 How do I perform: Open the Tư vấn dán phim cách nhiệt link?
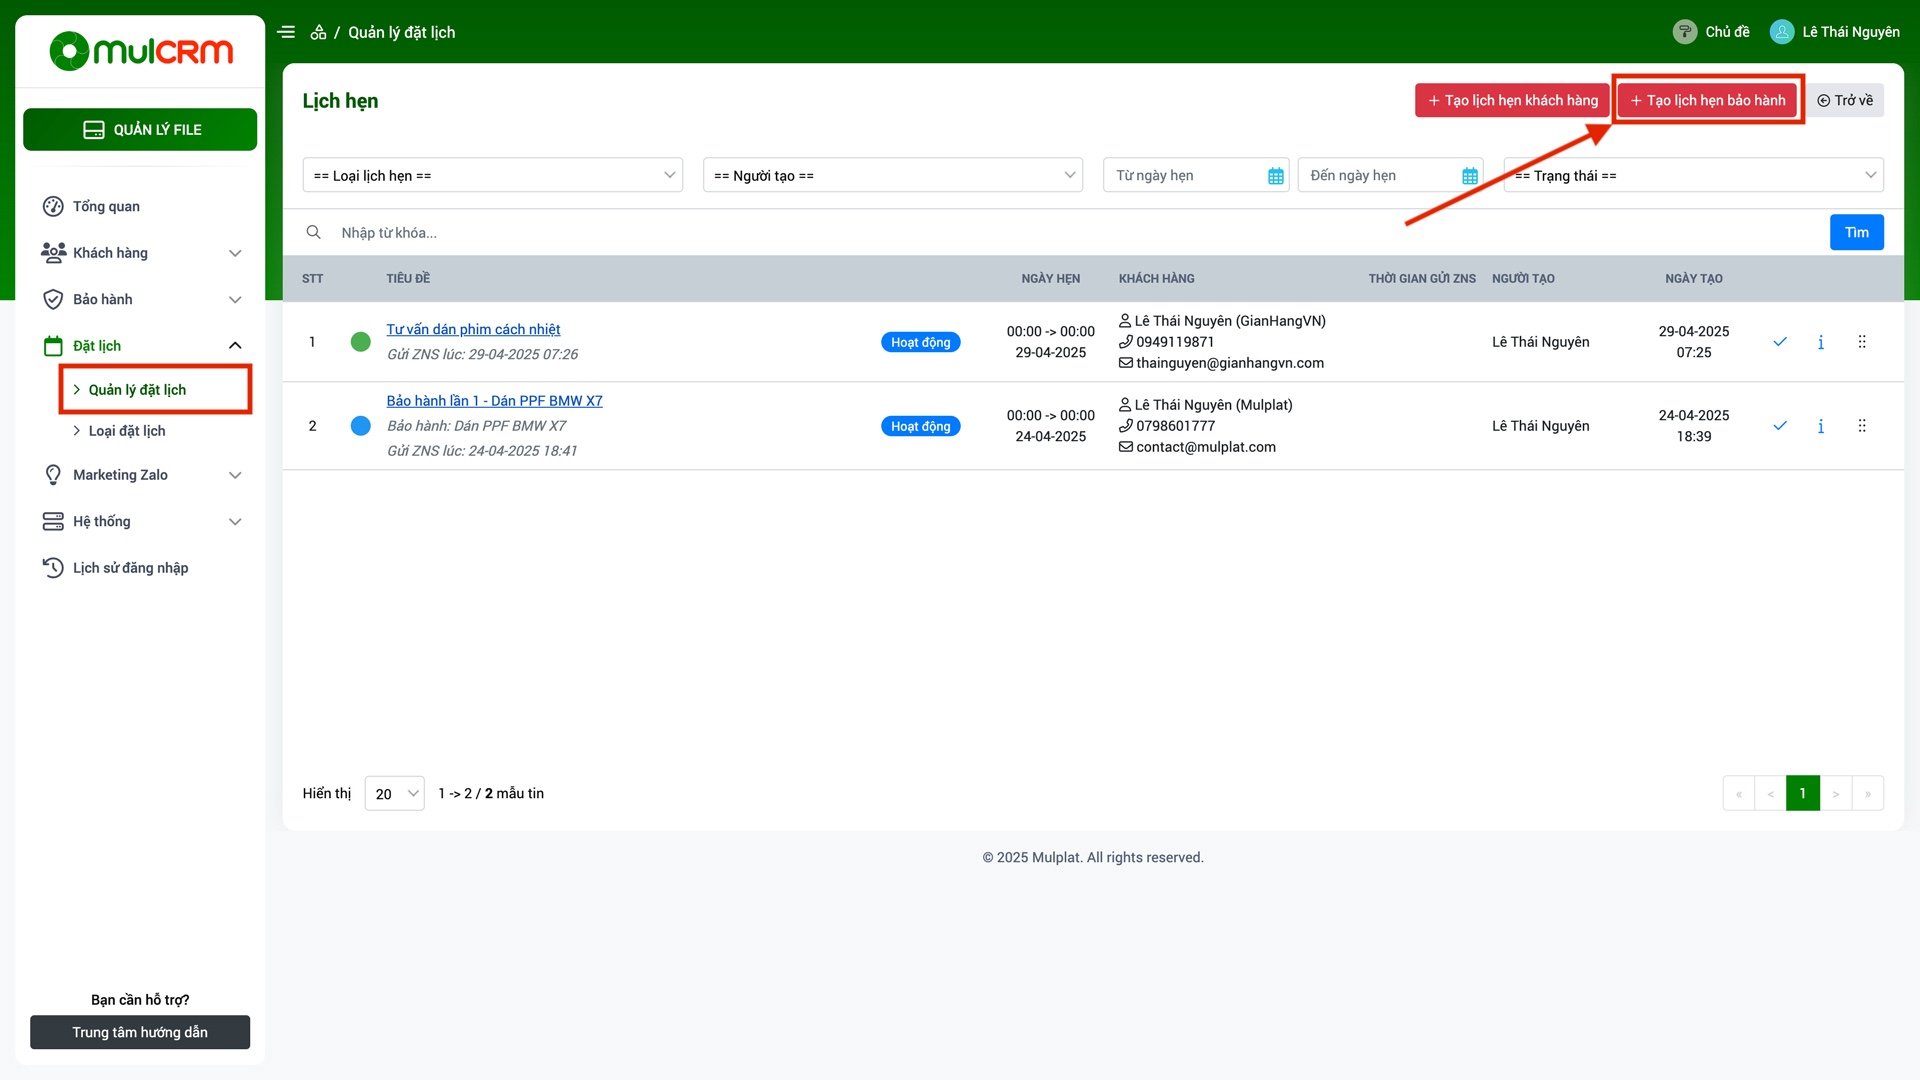tap(473, 329)
